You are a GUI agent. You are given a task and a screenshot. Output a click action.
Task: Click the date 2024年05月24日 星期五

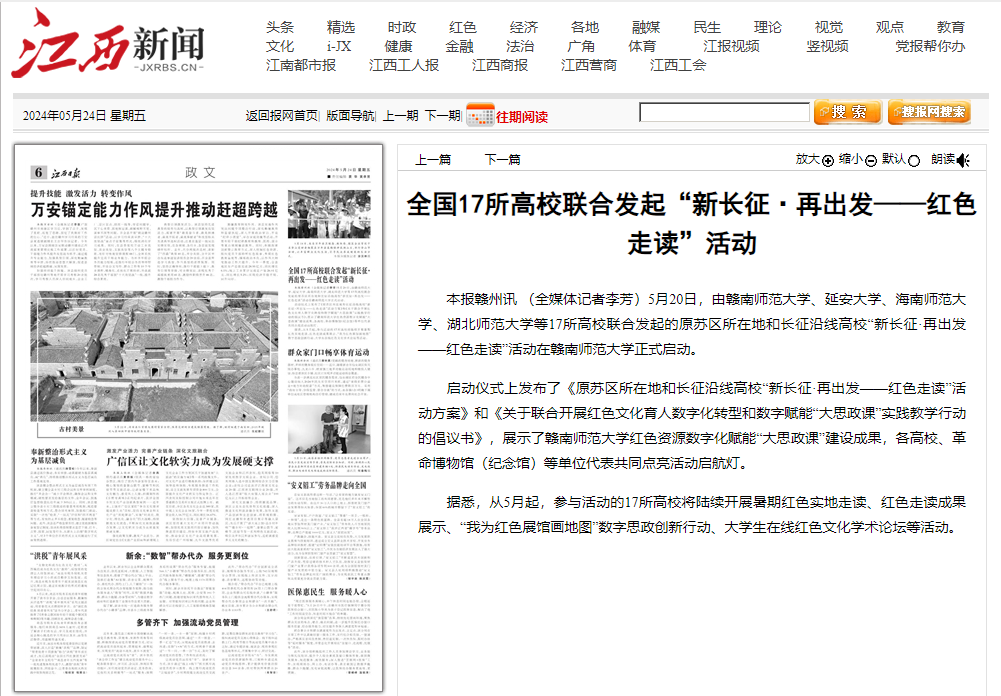[84, 116]
